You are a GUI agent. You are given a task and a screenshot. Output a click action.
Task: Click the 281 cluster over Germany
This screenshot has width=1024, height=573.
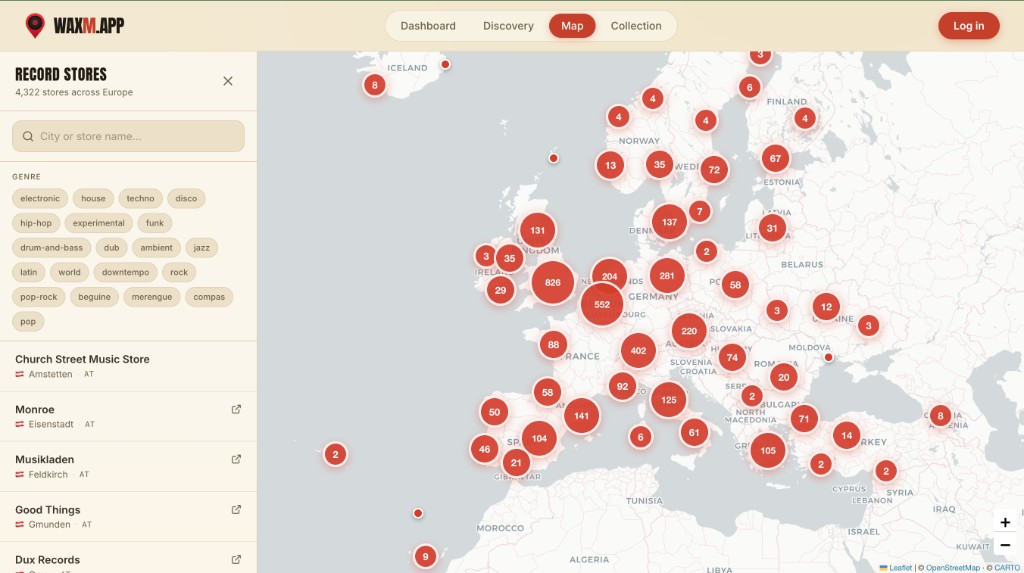pos(667,276)
